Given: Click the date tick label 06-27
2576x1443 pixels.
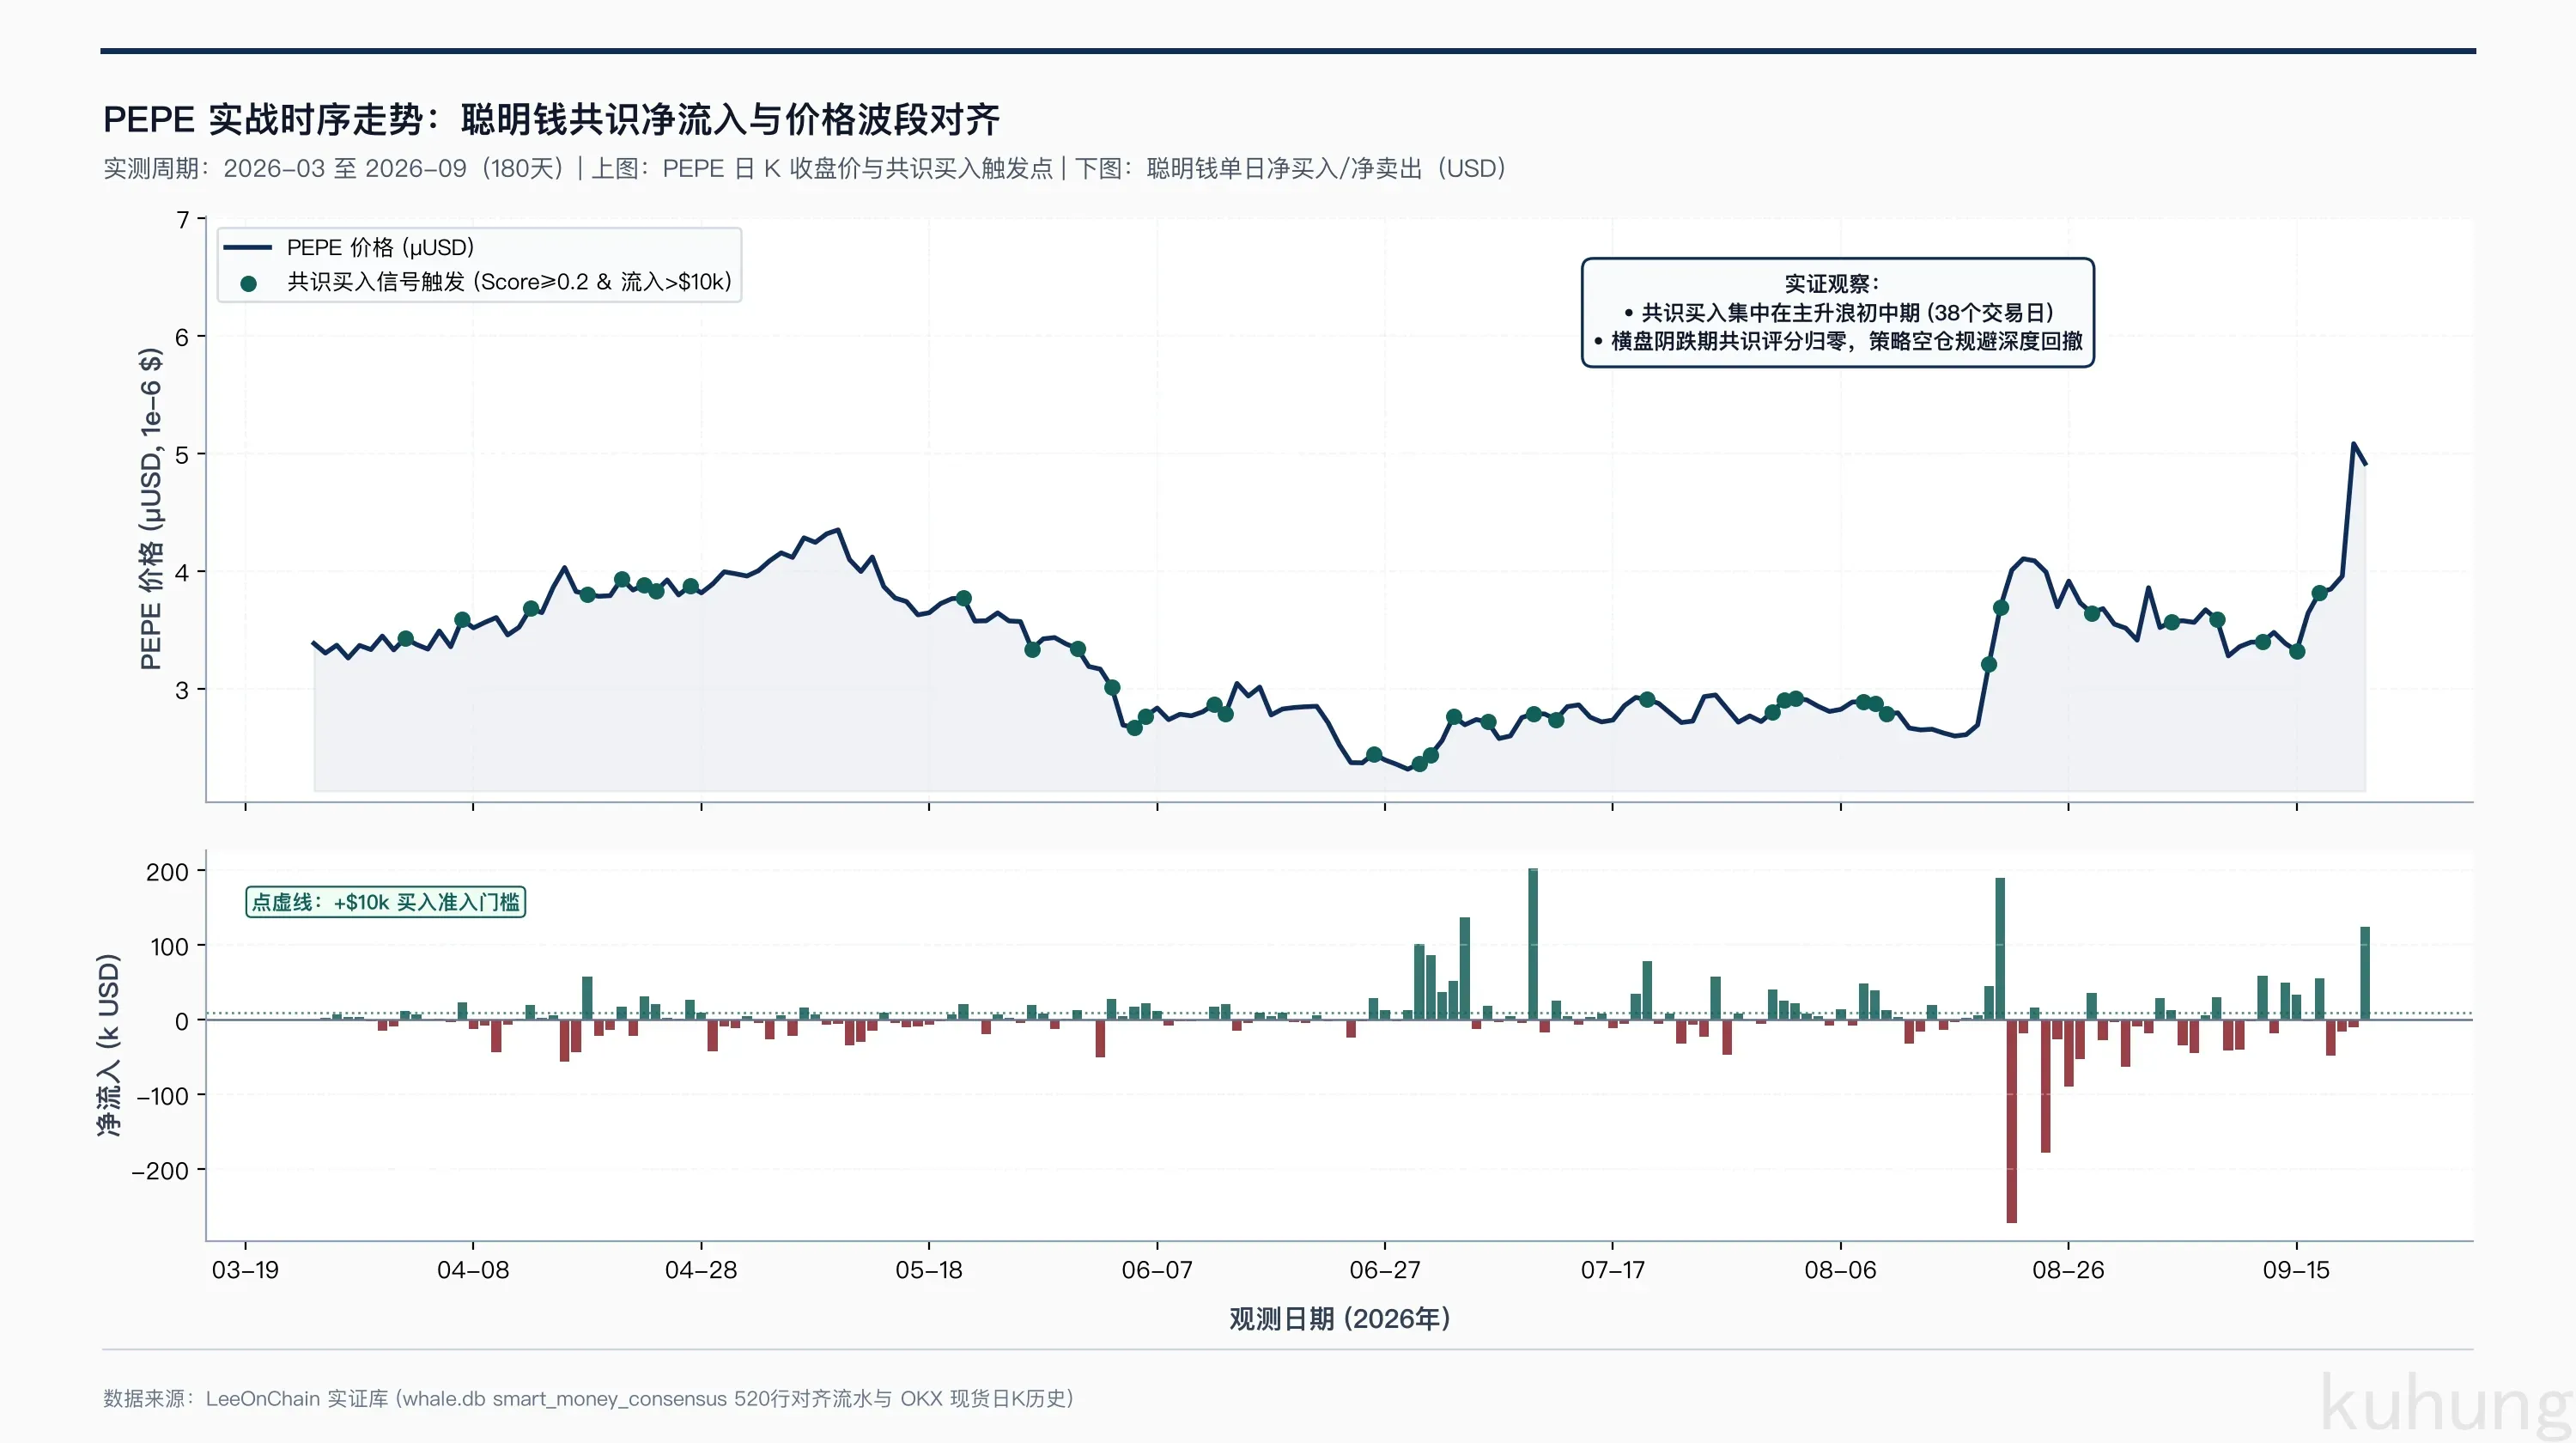Looking at the screenshot, I should (1385, 1270).
